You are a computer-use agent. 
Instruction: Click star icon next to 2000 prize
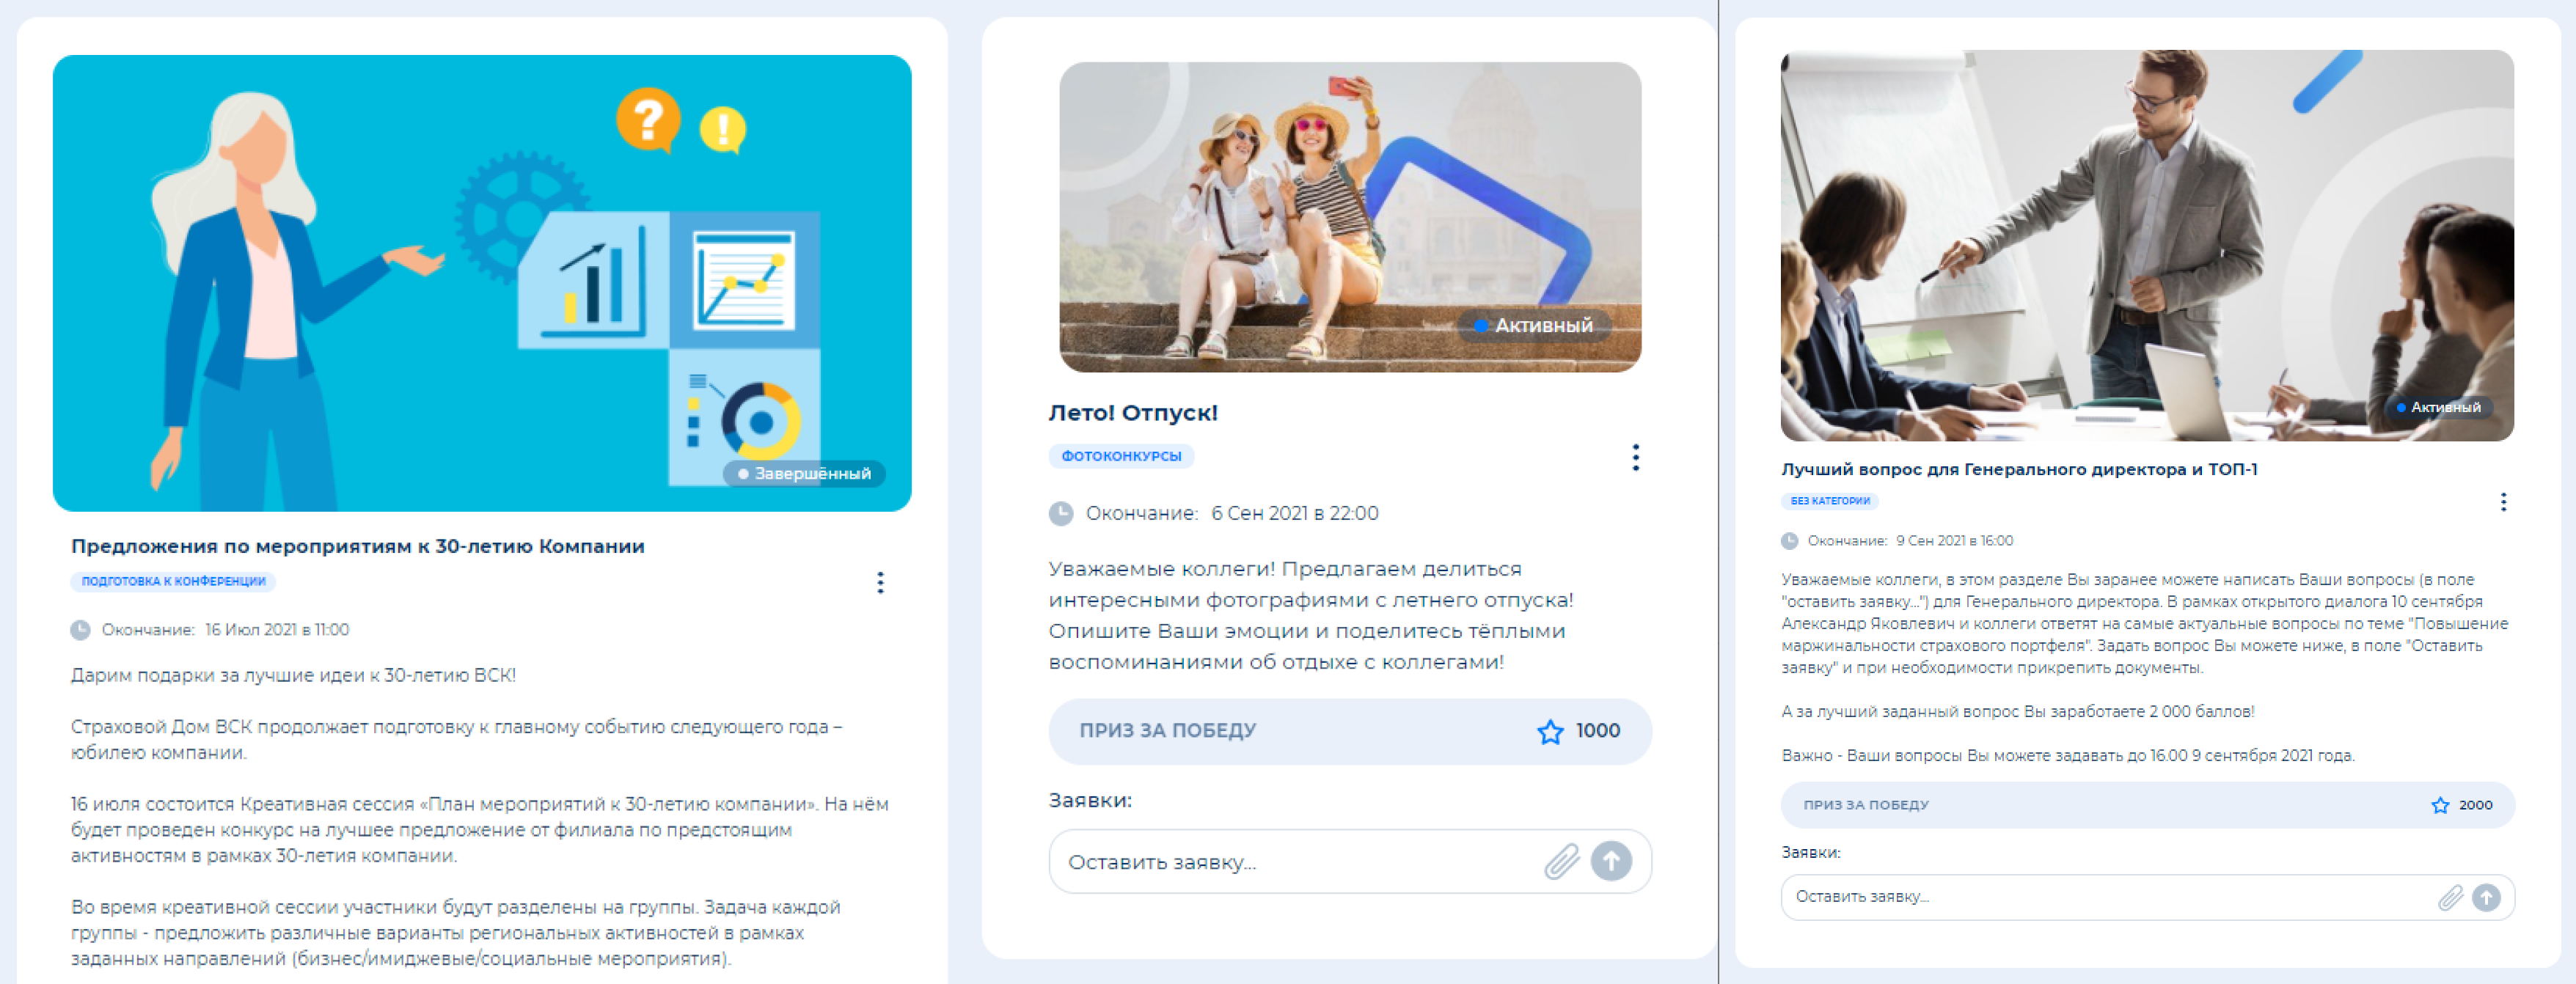[x=2440, y=805]
